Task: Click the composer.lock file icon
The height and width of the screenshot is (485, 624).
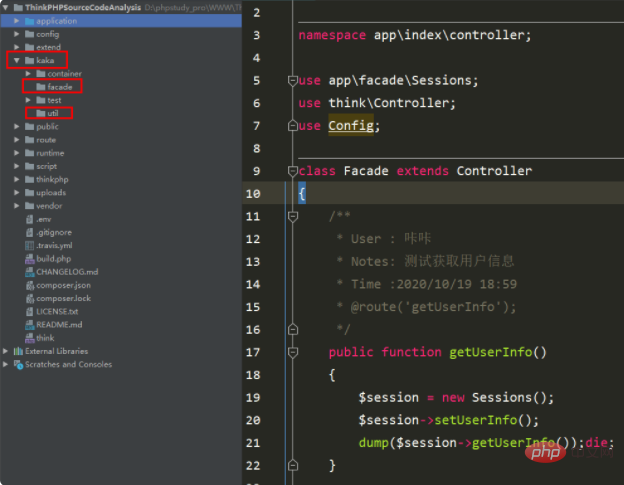Action: [30, 298]
